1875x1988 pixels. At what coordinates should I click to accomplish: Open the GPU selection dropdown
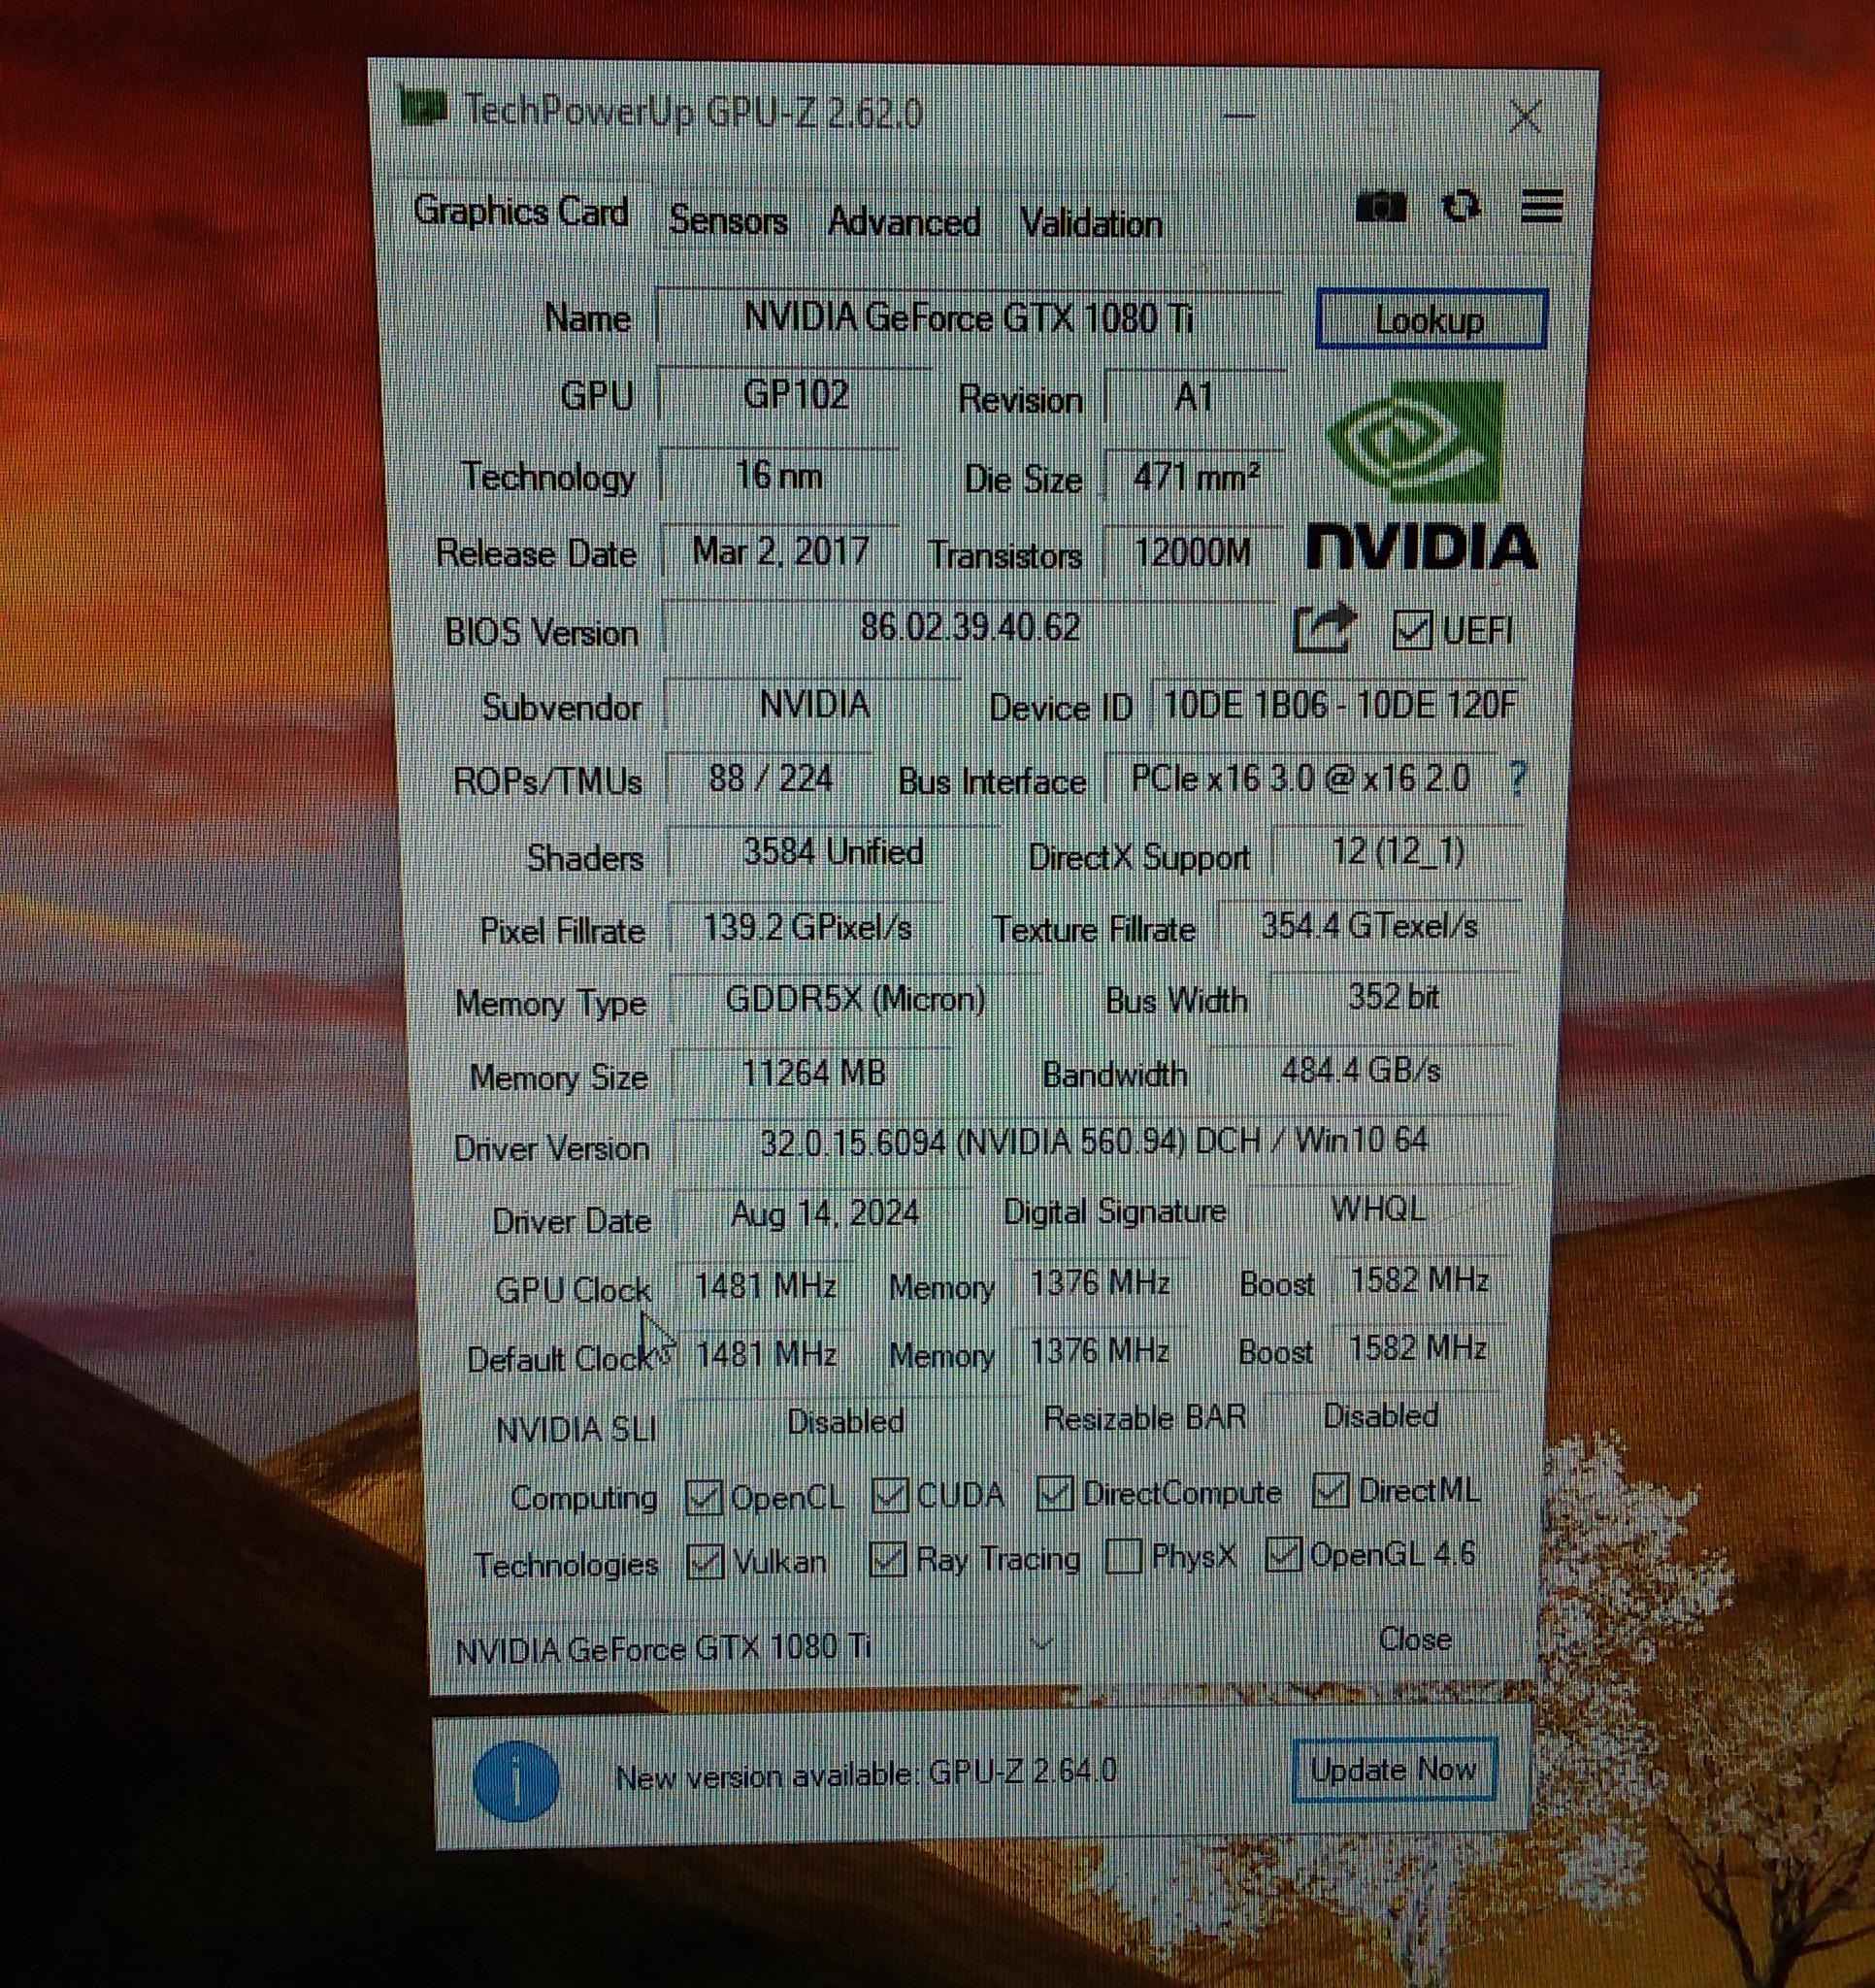[755, 1647]
